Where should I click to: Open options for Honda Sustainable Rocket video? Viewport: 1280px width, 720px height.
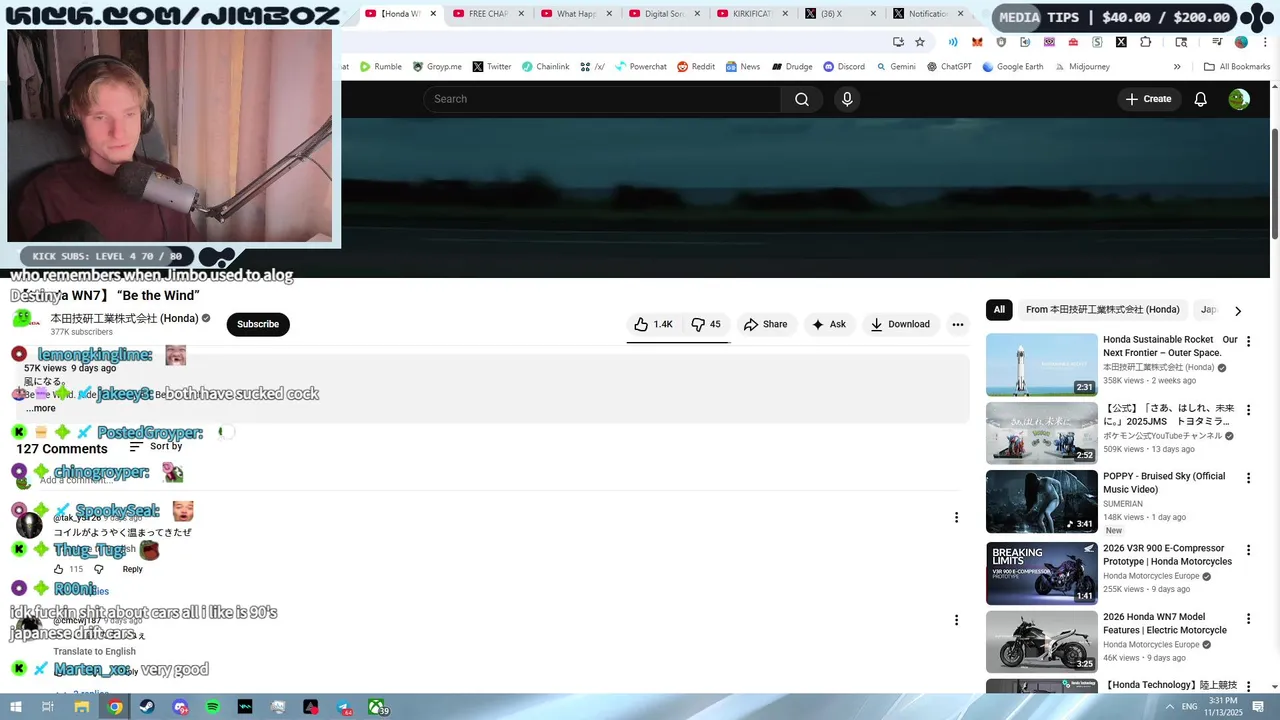click(x=1248, y=341)
